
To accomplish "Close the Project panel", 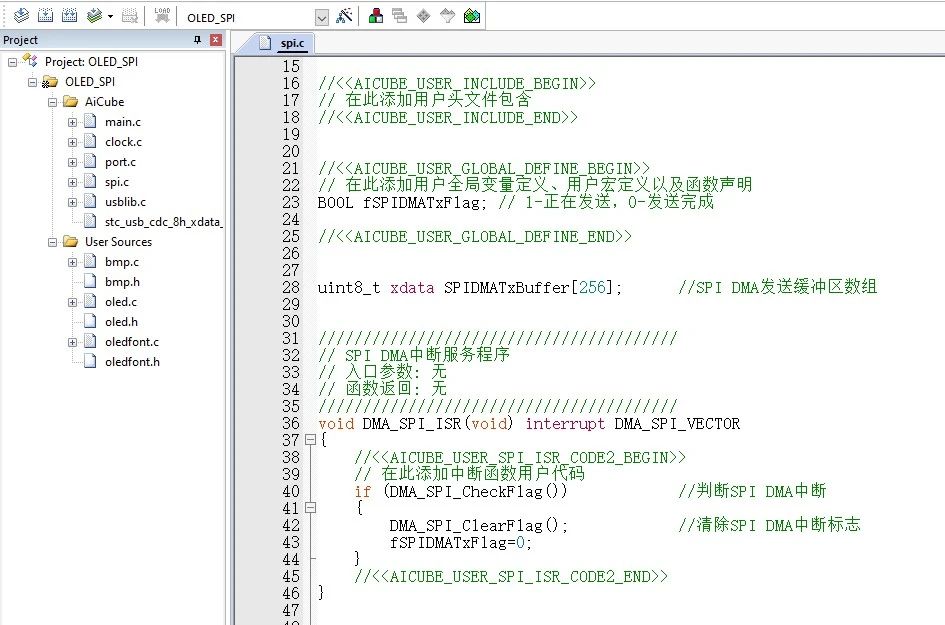I will (216, 40).
